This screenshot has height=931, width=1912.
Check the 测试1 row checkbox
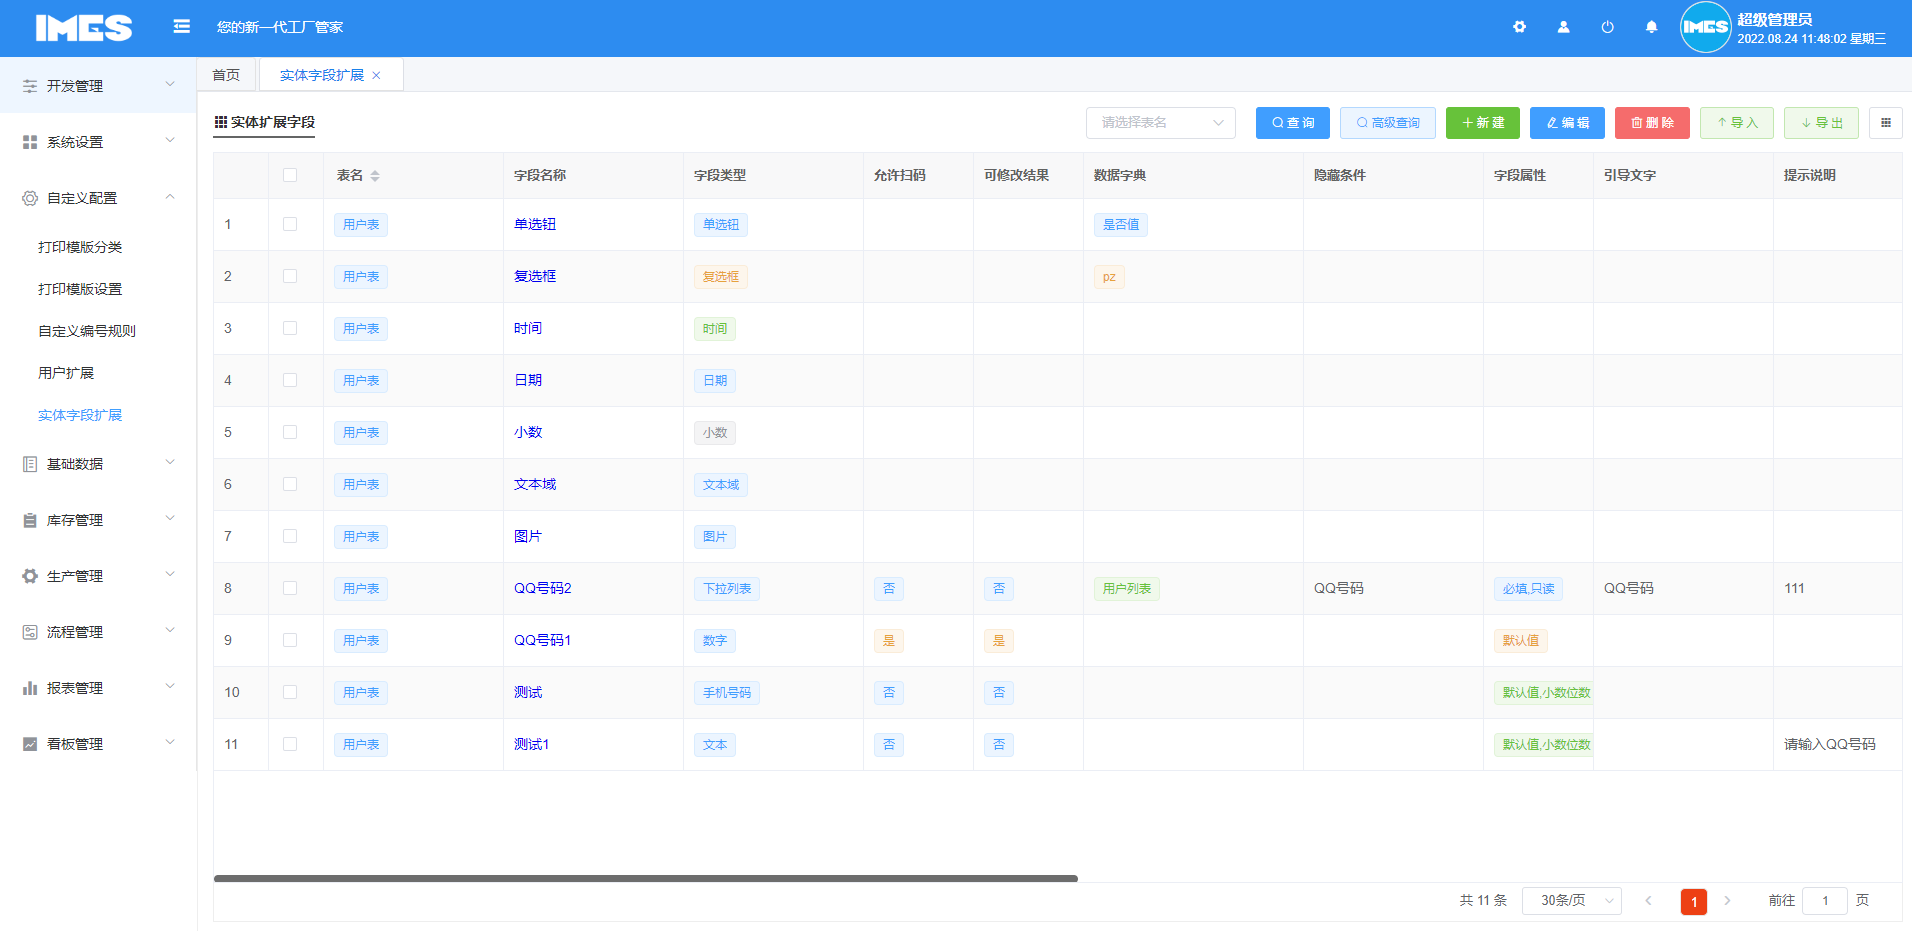pos(290,744)
